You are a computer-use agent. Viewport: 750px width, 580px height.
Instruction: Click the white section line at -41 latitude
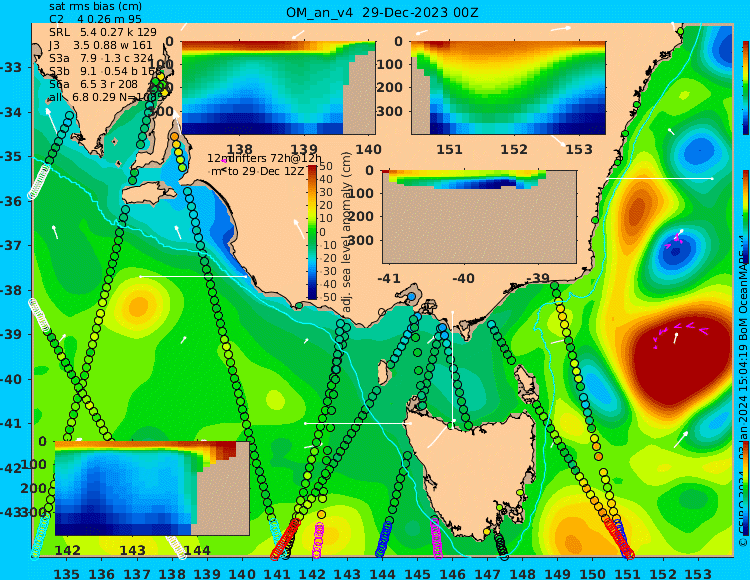pyautogui.click(x=358, y=423)
